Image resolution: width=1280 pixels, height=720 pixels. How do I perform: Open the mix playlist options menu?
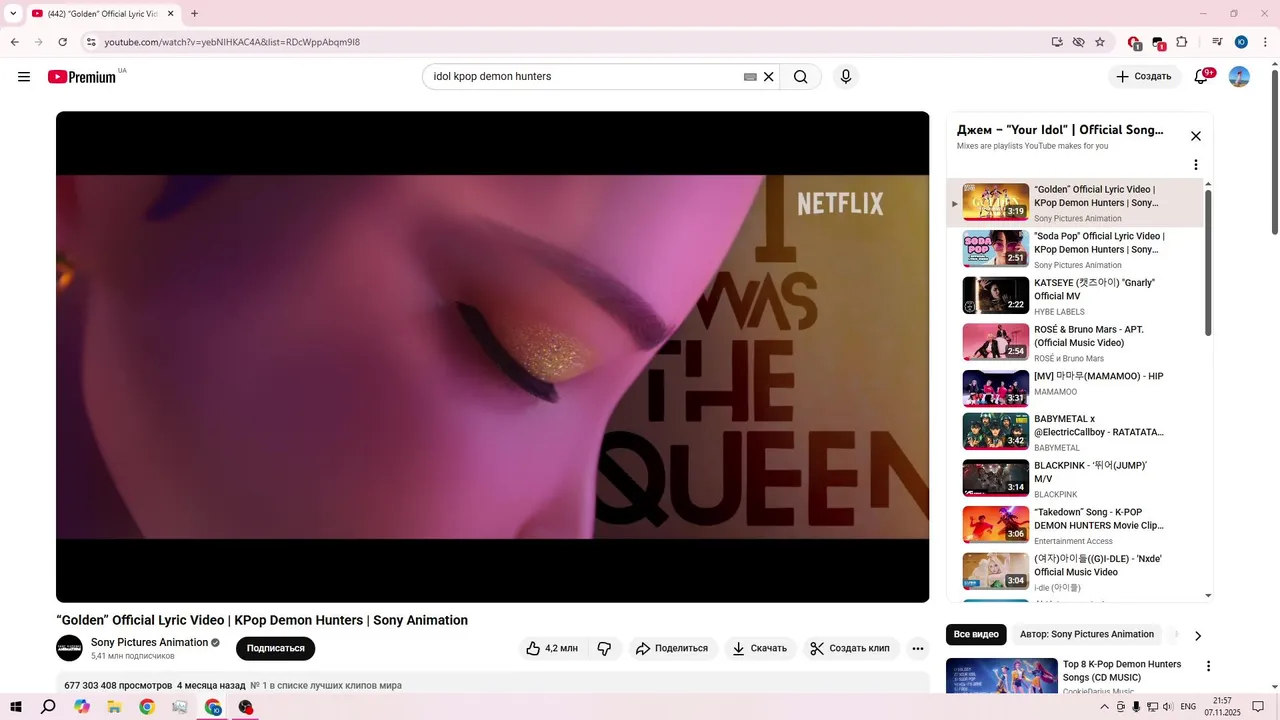point(1195,165)
